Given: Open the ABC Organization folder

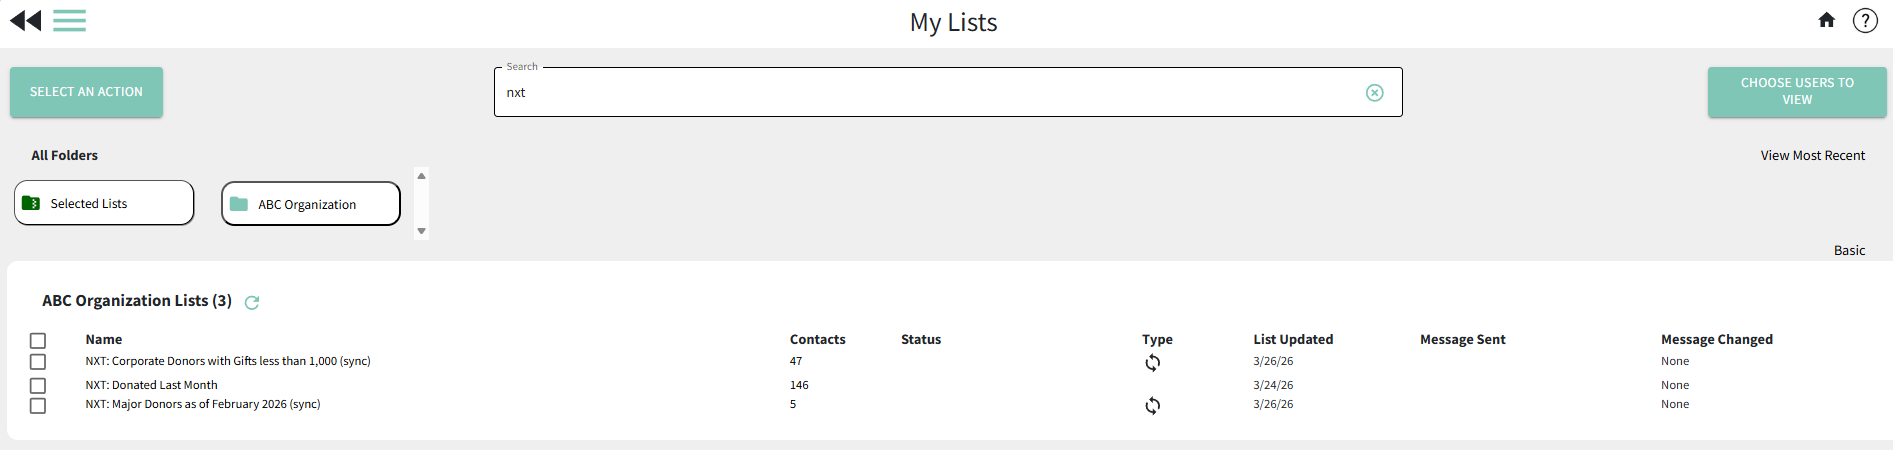Looking at the screenshot, I should [x=310, y=204].
